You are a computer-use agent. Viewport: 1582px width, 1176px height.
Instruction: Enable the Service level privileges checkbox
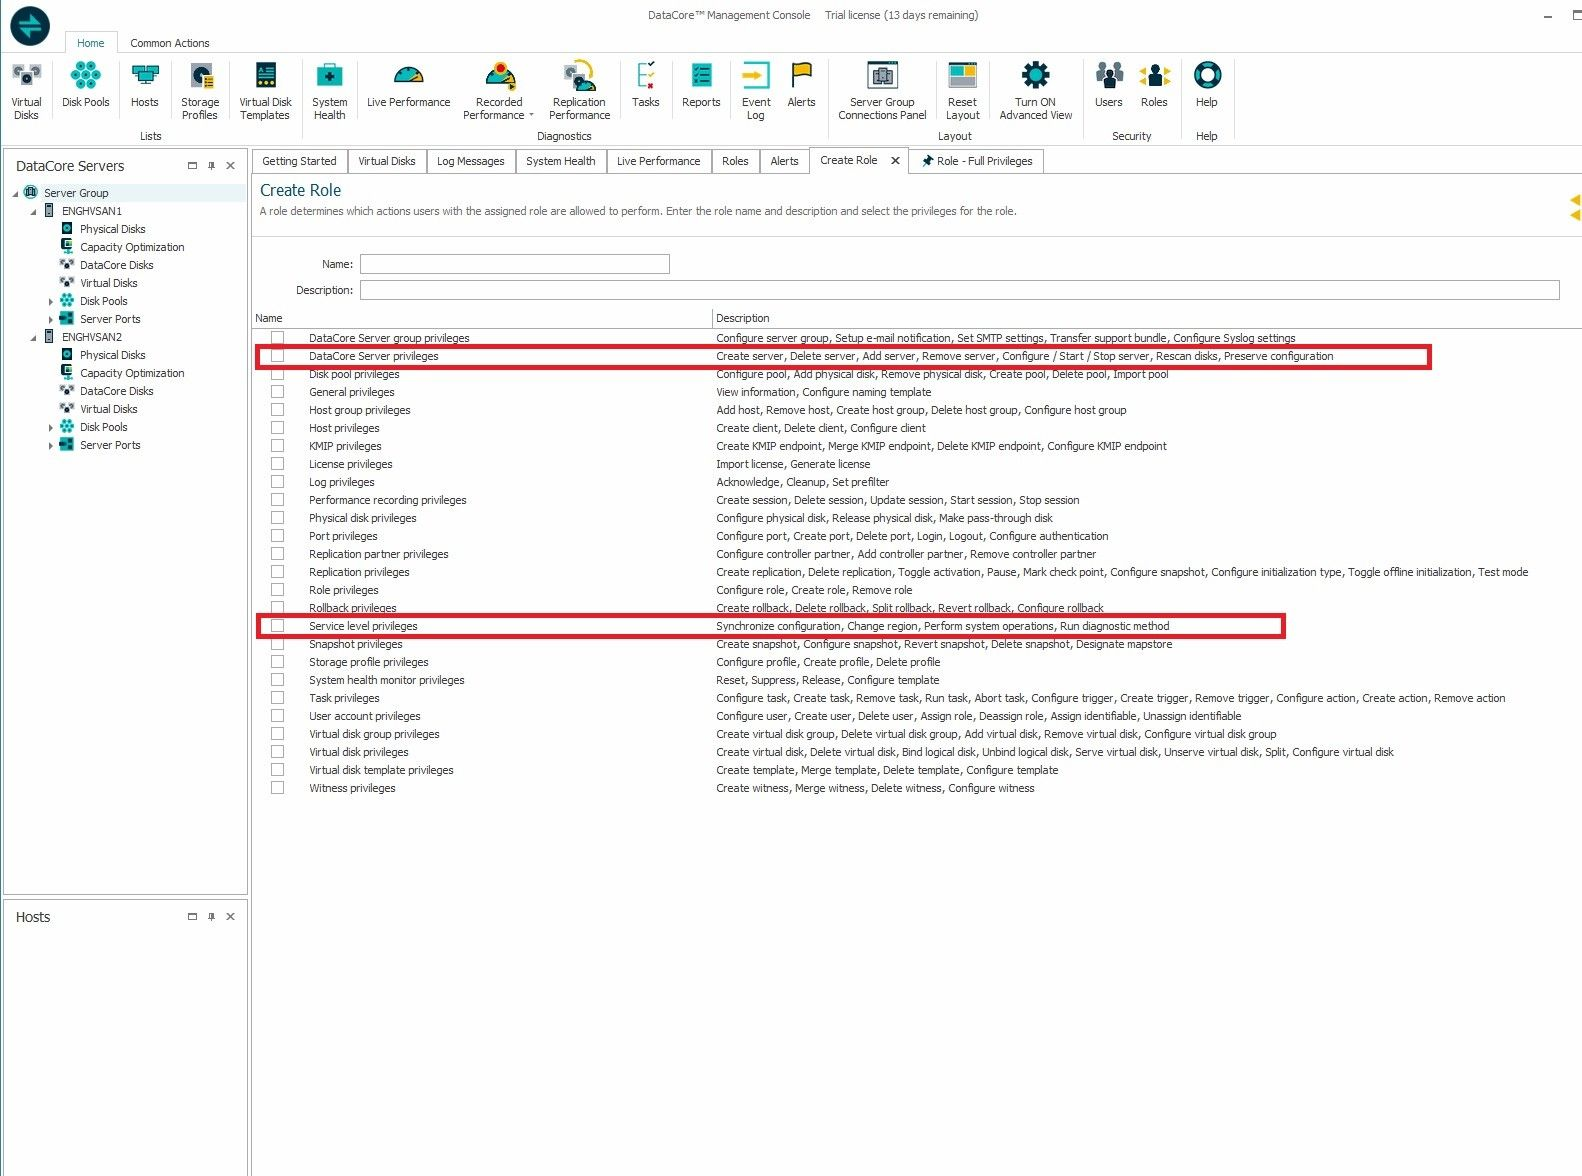click(x=278, y=626)
